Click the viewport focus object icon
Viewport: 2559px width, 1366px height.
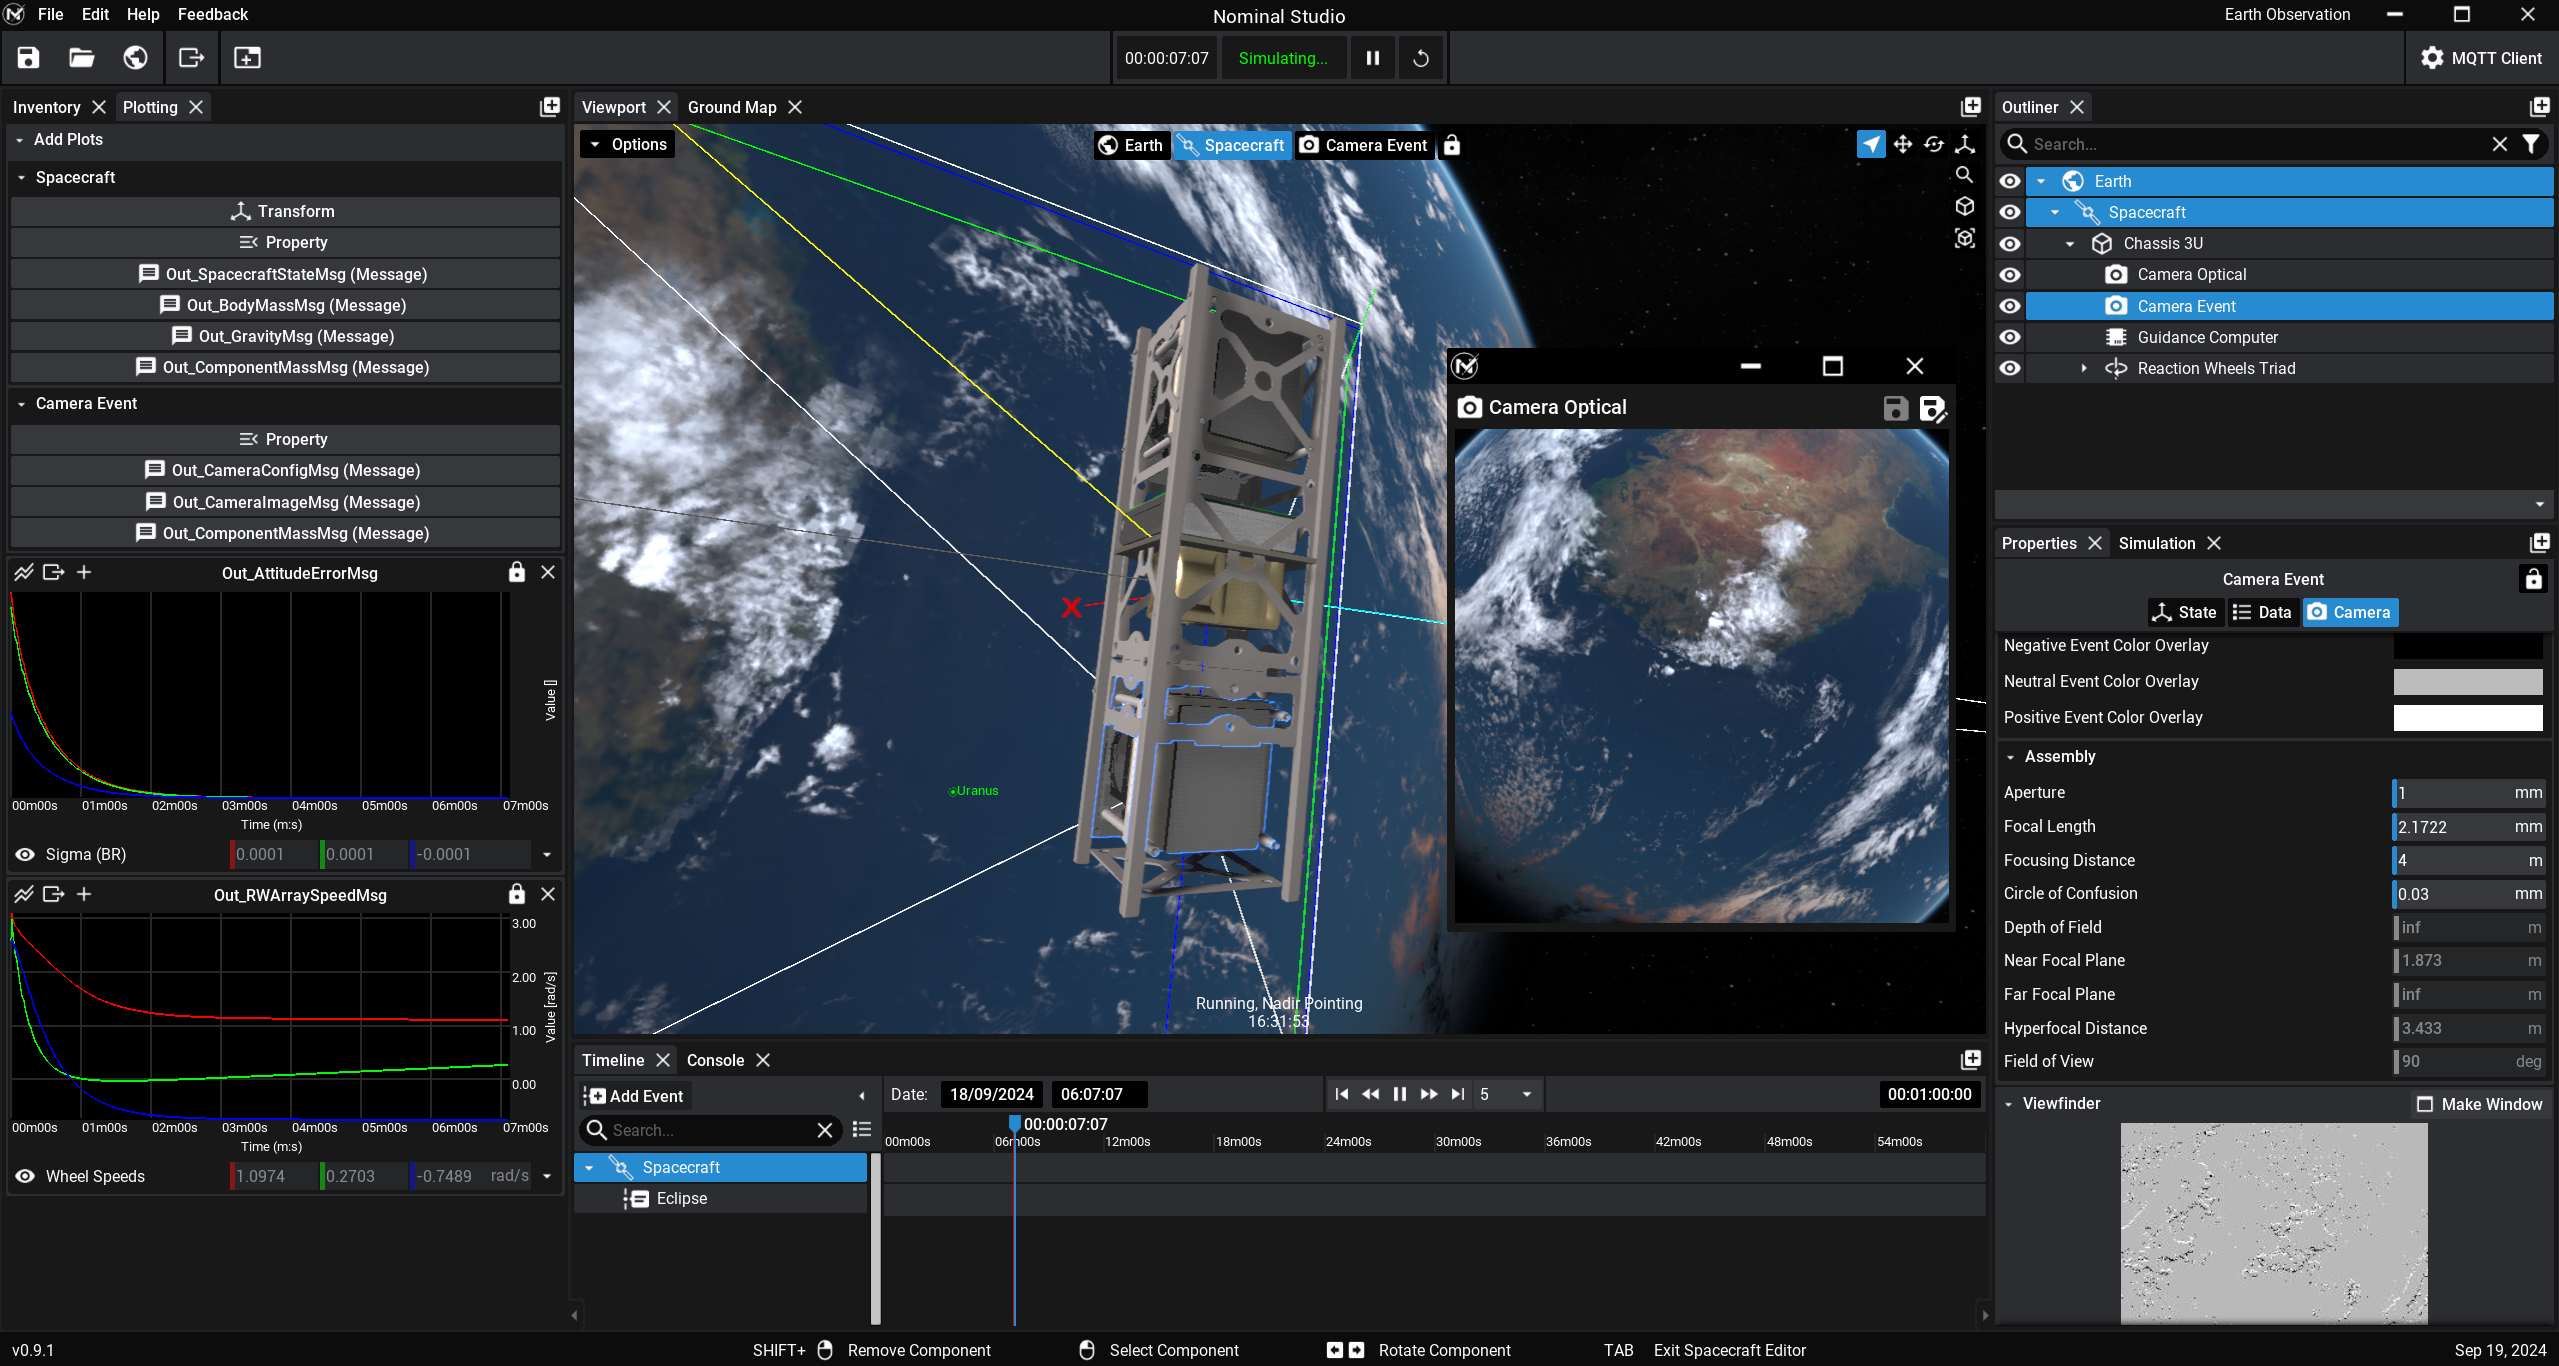click(x=1965, y=238)
